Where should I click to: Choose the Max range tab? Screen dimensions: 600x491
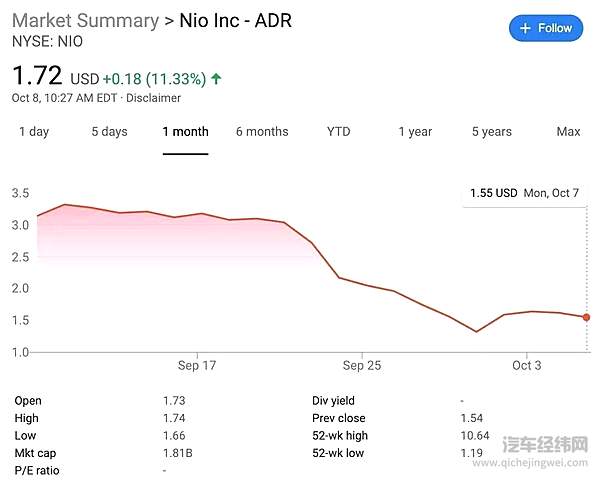click(x=568, y=132)
